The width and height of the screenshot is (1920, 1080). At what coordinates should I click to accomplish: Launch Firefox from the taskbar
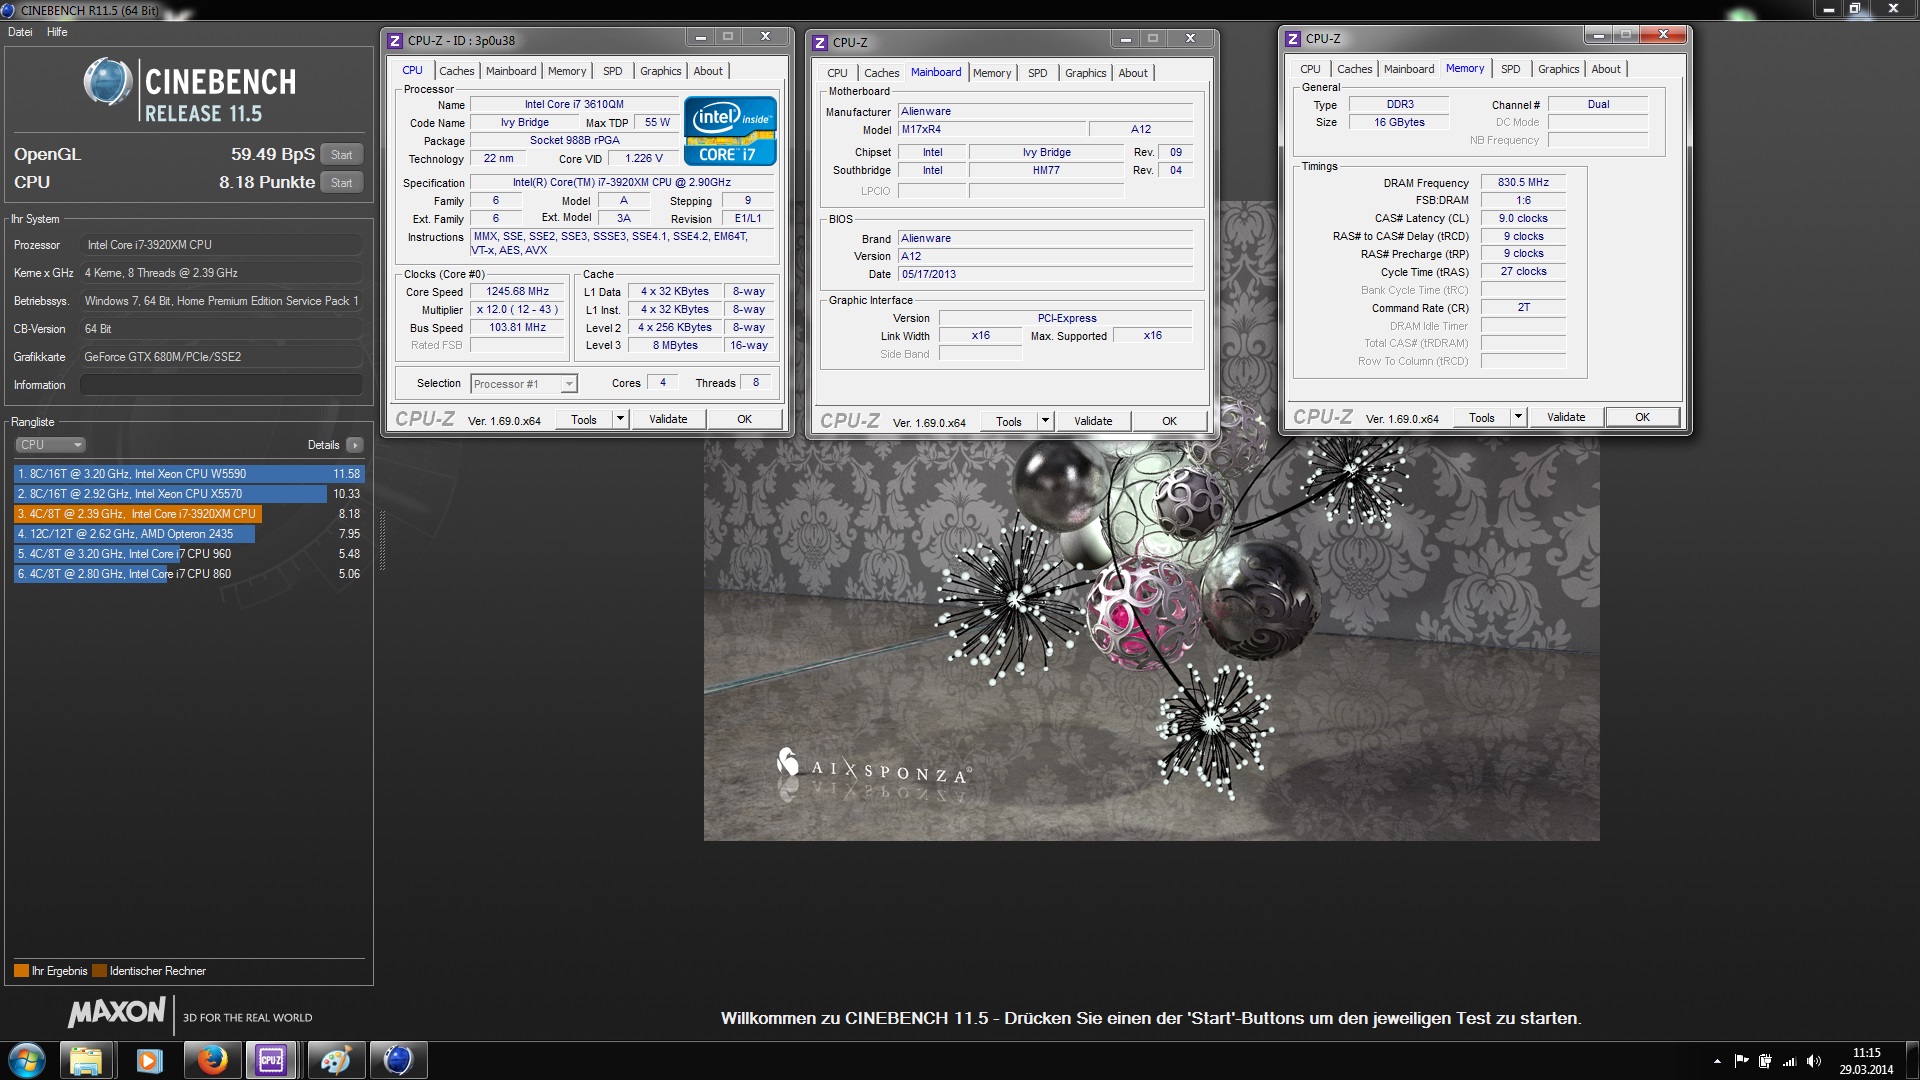212,1060
